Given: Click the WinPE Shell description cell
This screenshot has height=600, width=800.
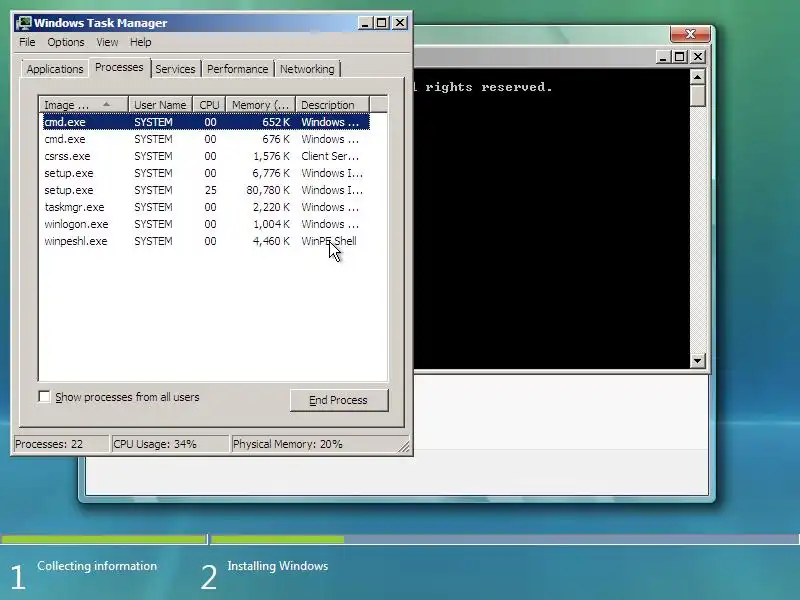Looking at the screenshot, I should point(329,241).
